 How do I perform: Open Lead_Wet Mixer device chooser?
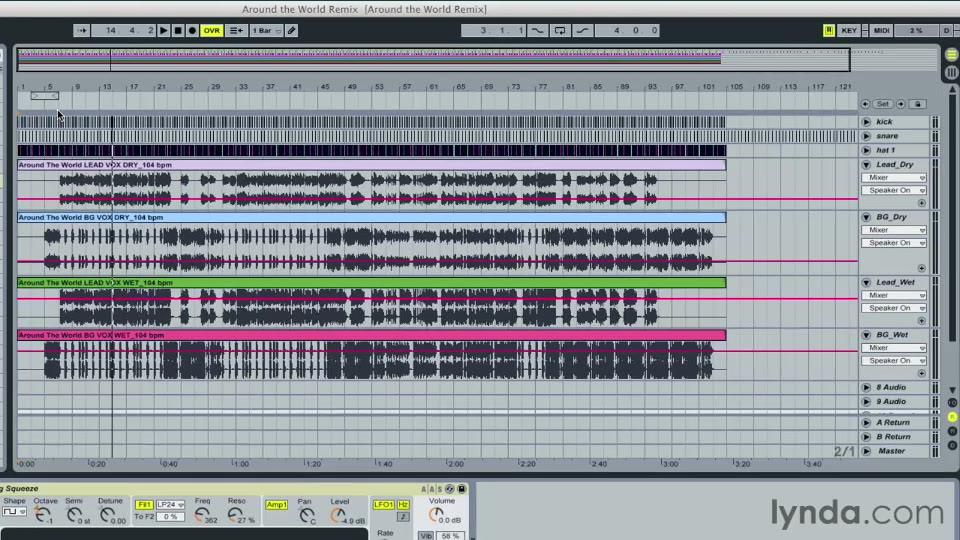(x=894, y=296)
